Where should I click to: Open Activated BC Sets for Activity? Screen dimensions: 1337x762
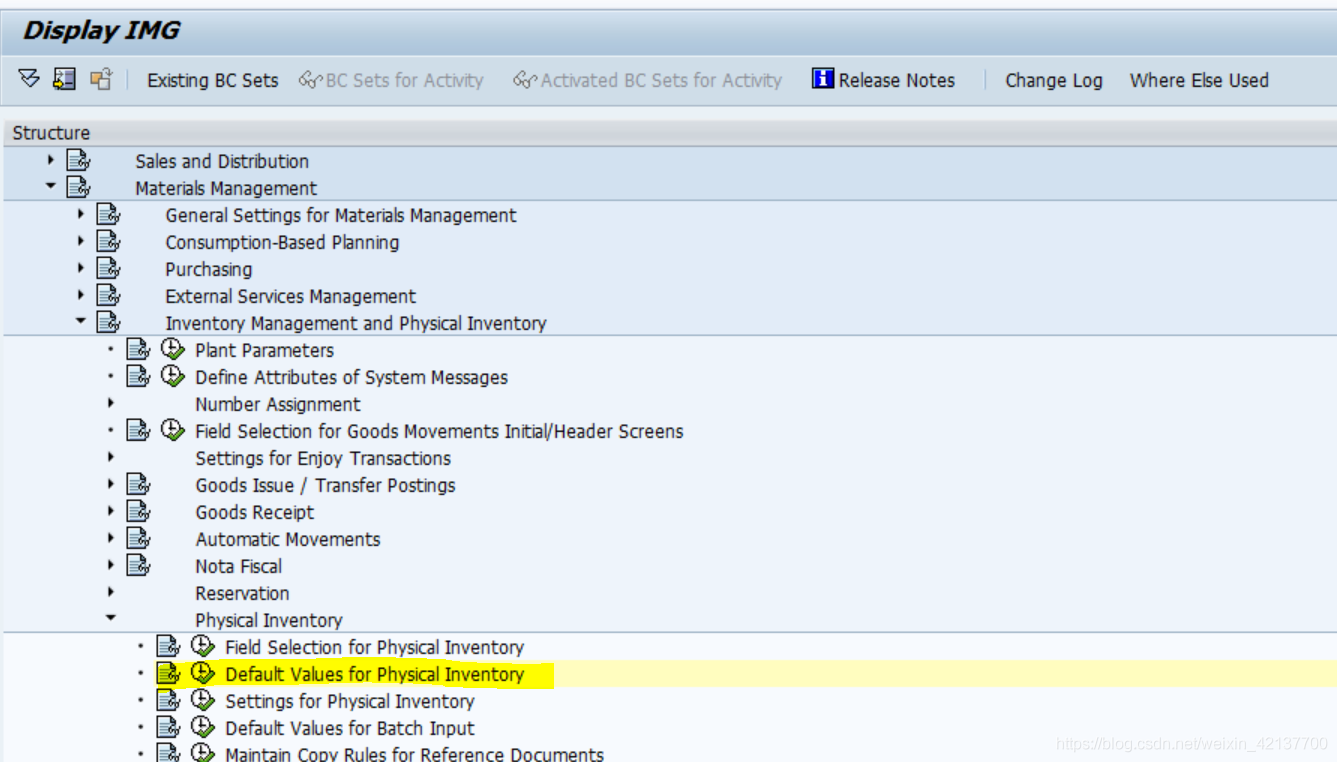click(x=647, y=80)
